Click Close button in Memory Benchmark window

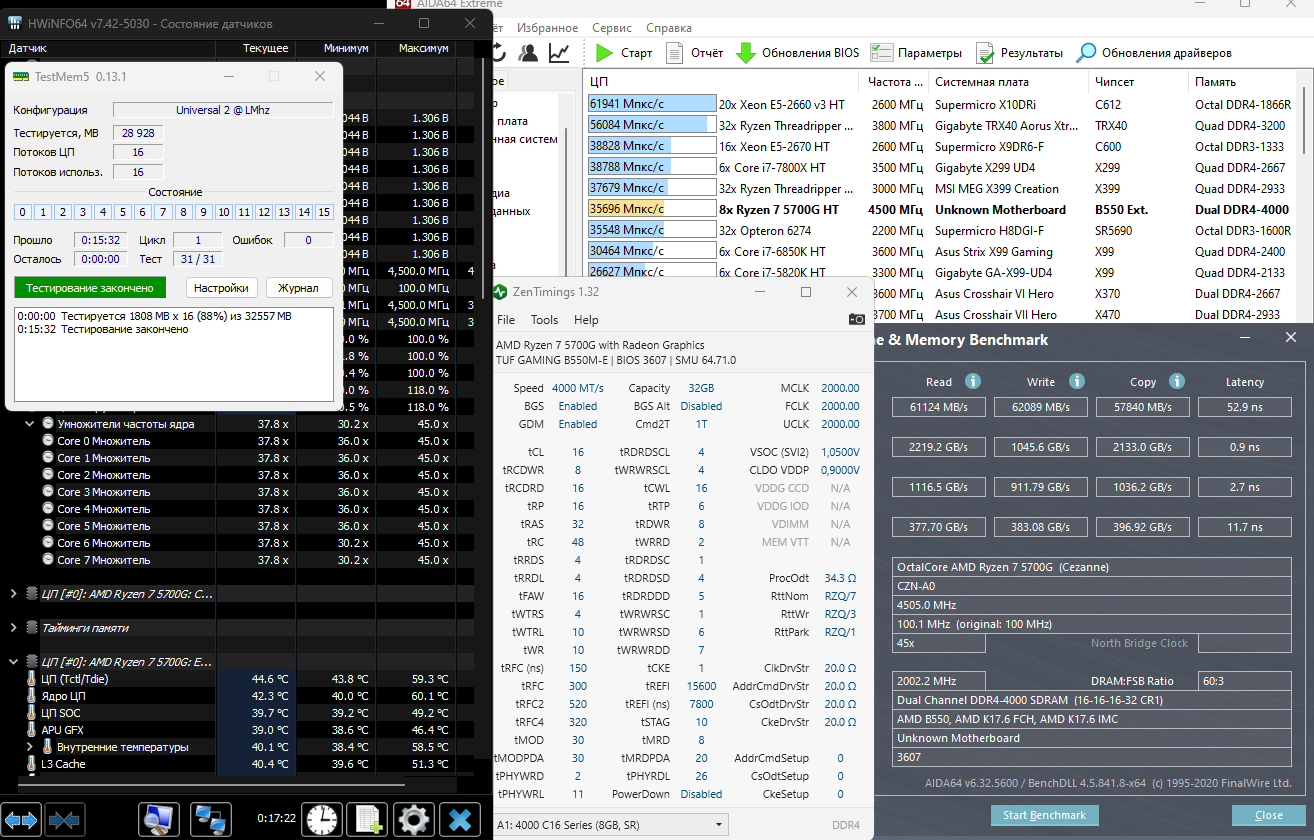pos(1269,815)
